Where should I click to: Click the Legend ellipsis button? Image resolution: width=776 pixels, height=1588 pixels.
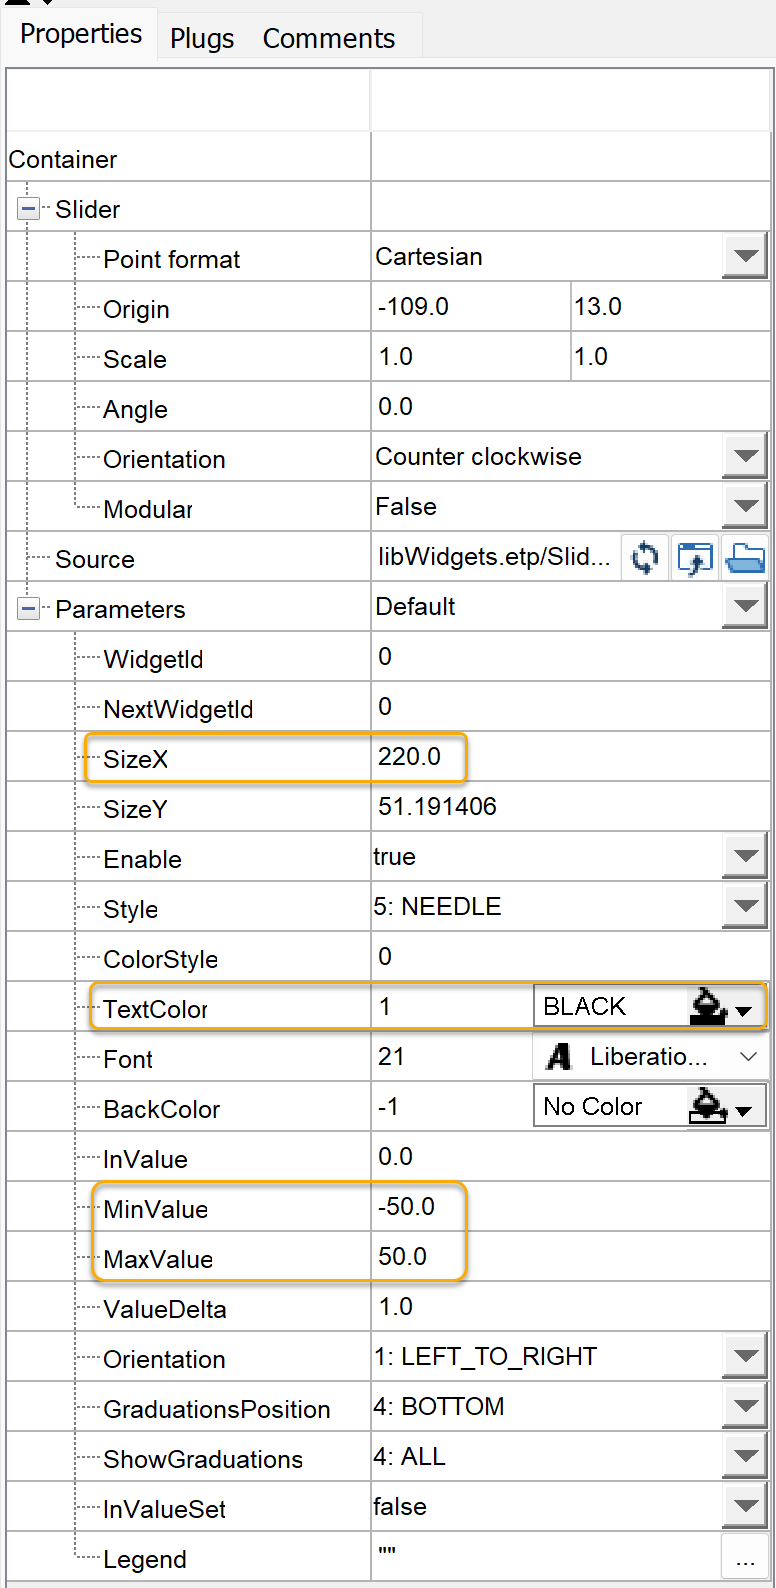click(745, 1558)
